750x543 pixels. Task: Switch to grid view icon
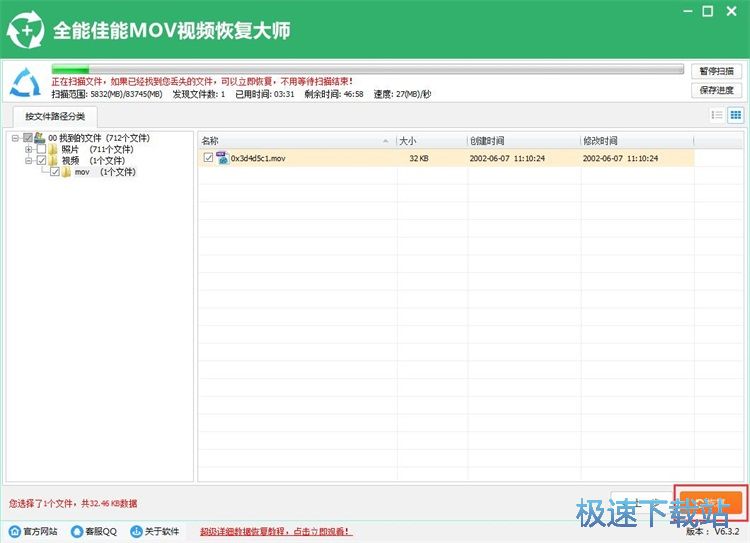(735, 115)
